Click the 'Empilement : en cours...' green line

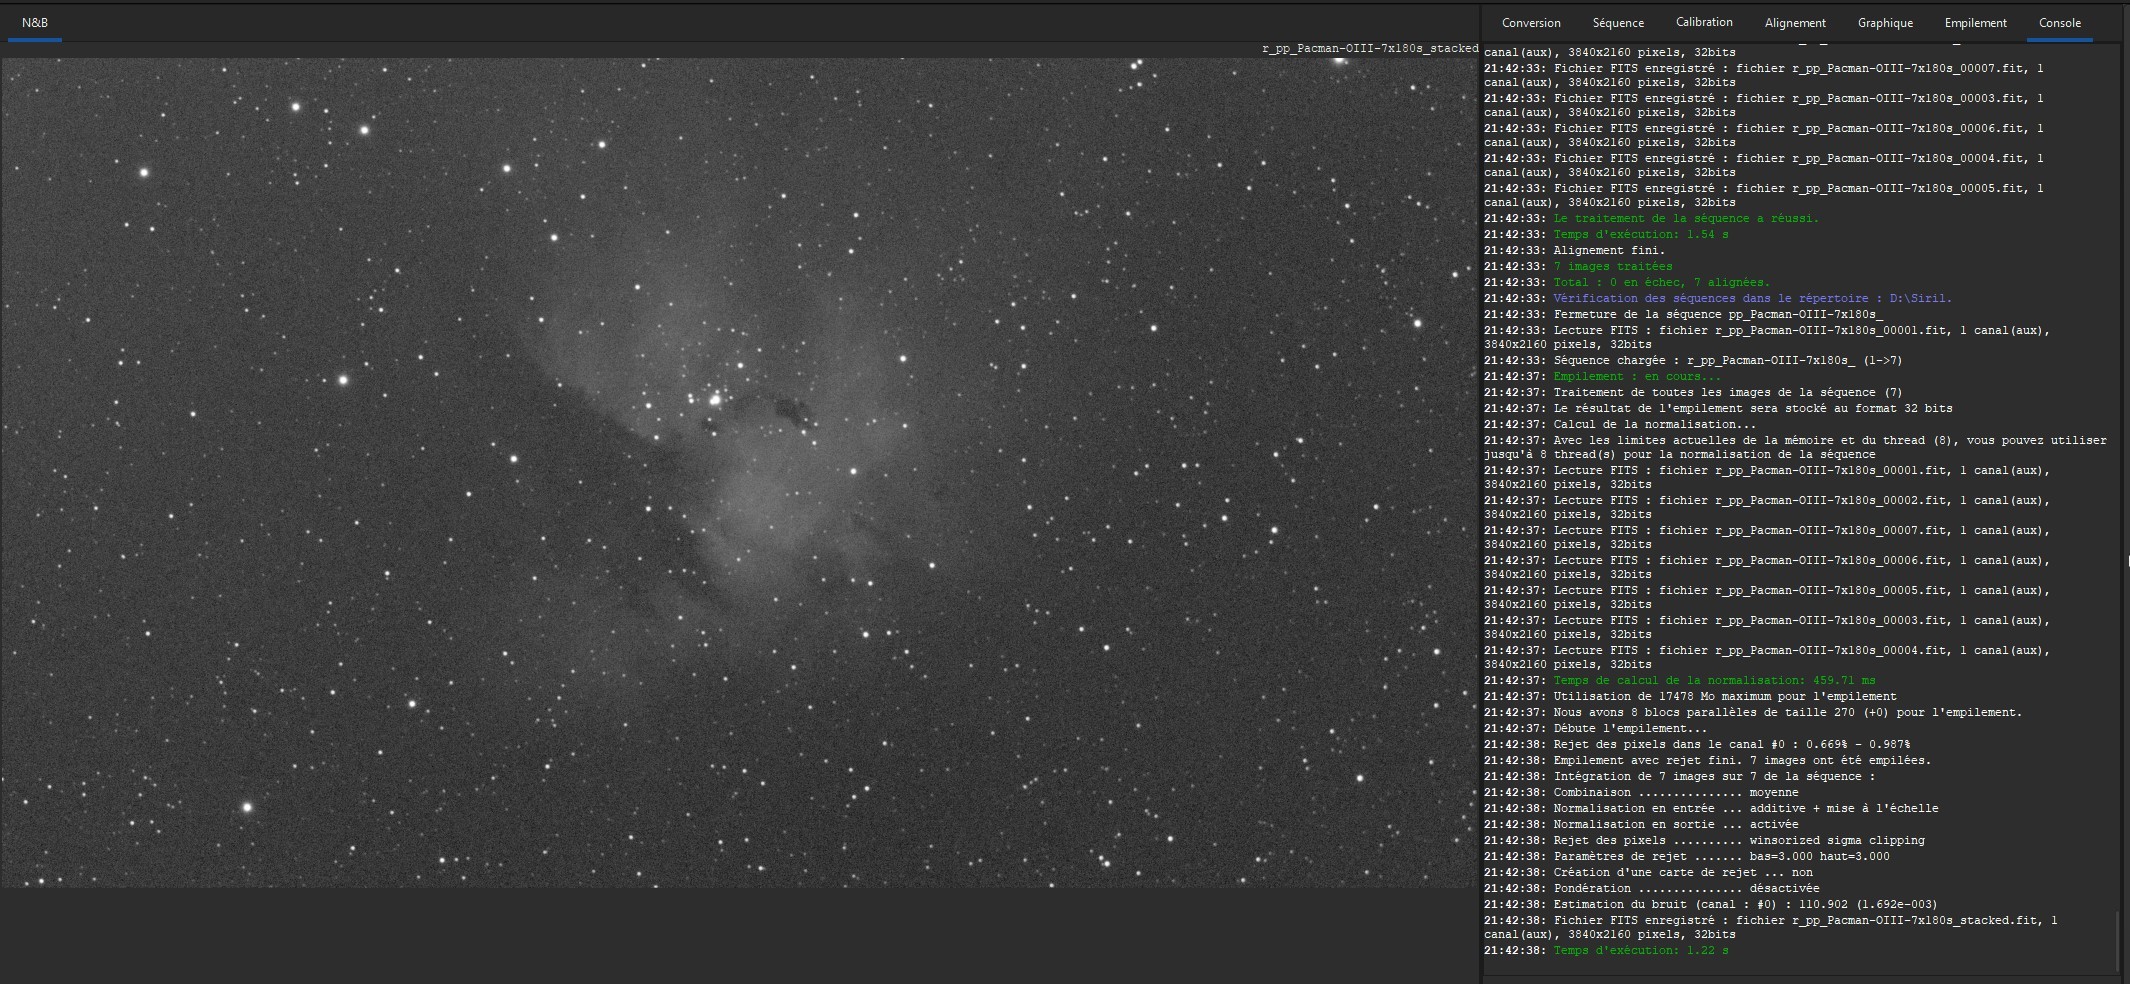click(1637, 377)
